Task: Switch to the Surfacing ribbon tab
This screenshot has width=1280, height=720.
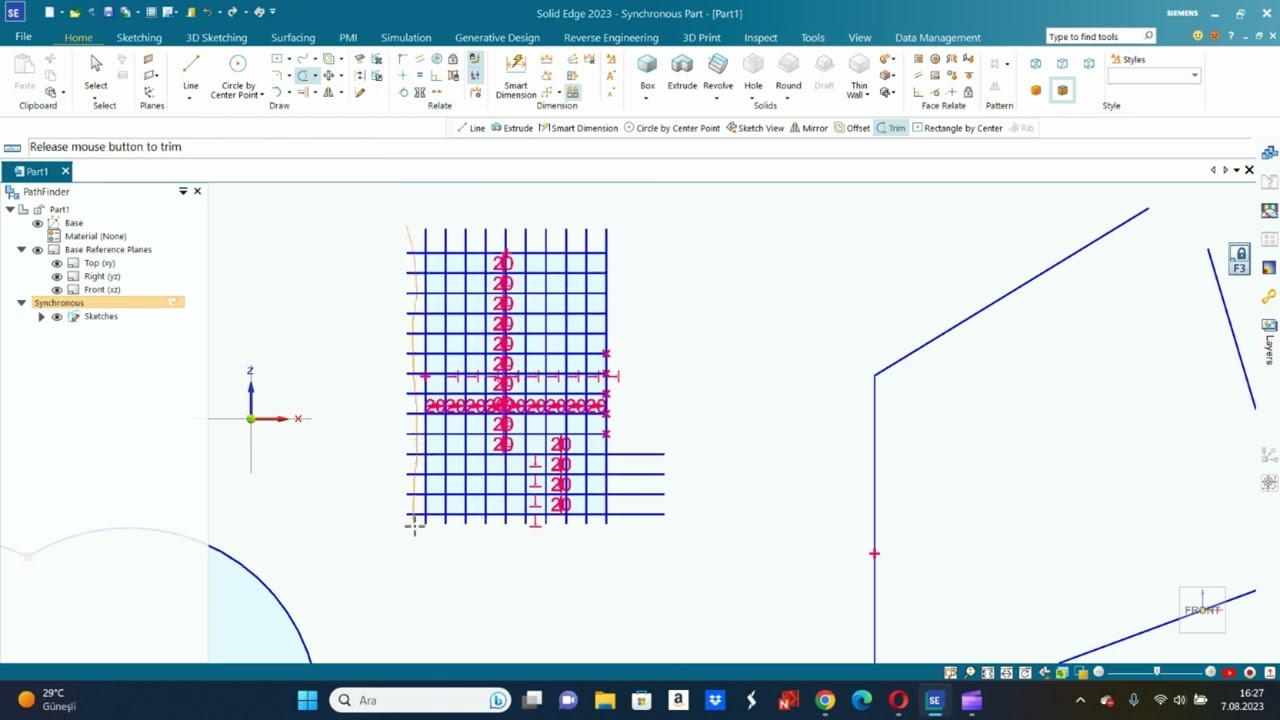Action: pos(293,37)
